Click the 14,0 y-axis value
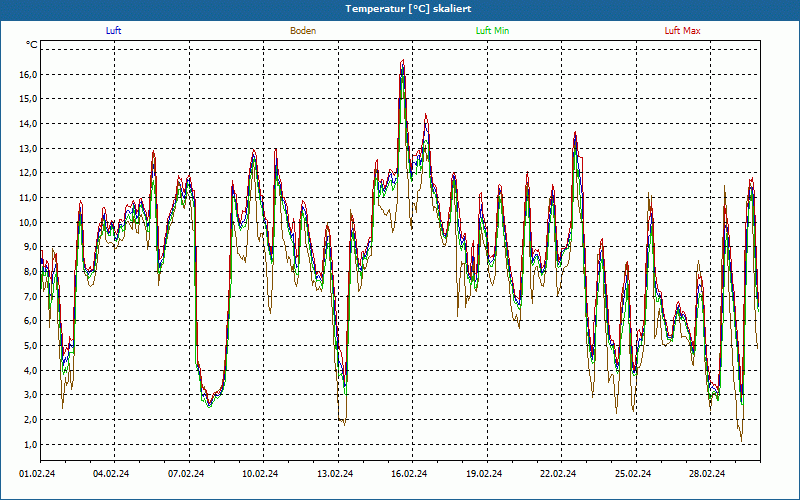The width and height of the screenshot is (800, 500). coord(28,123)
